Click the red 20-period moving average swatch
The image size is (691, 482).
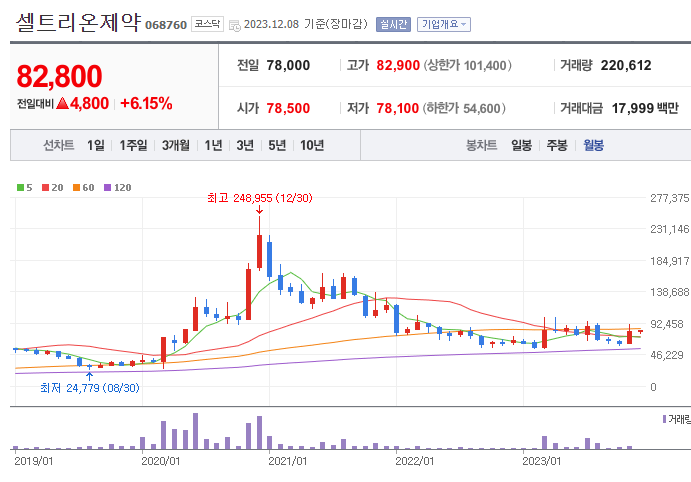tap(45, 188)
